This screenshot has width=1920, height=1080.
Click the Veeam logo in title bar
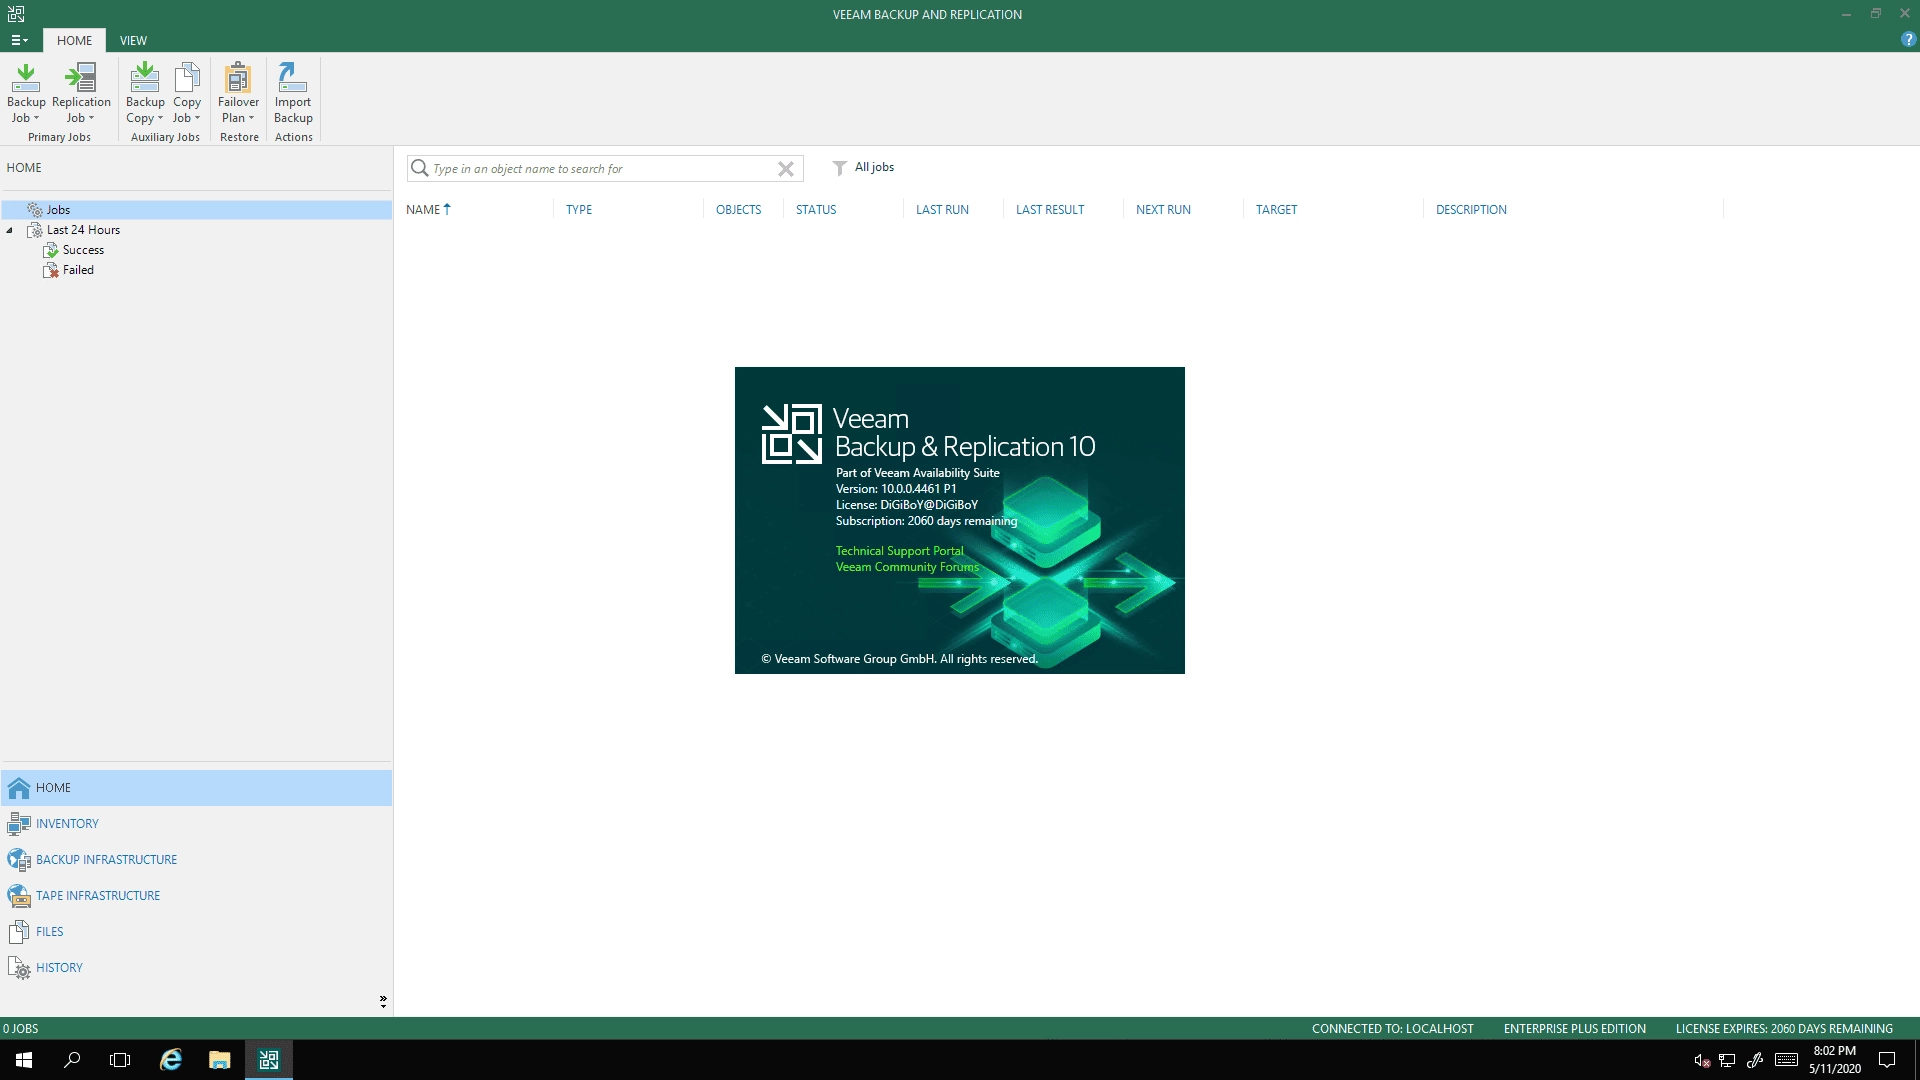[x=15, y=14]
